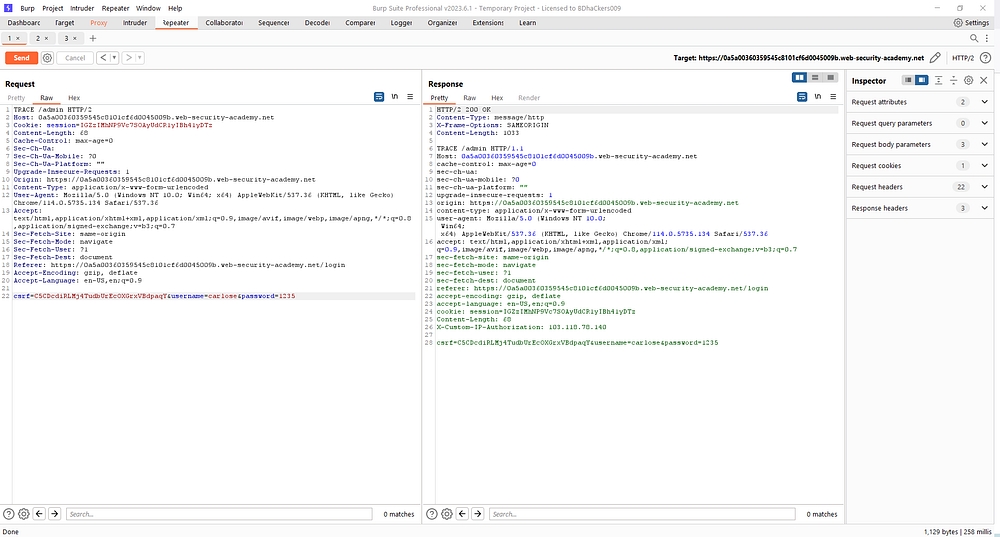The width and height of the screenshot is (1000, 537).
Task: Toggle non-printable characters in Request panel
Action: (x=394, y=97)
